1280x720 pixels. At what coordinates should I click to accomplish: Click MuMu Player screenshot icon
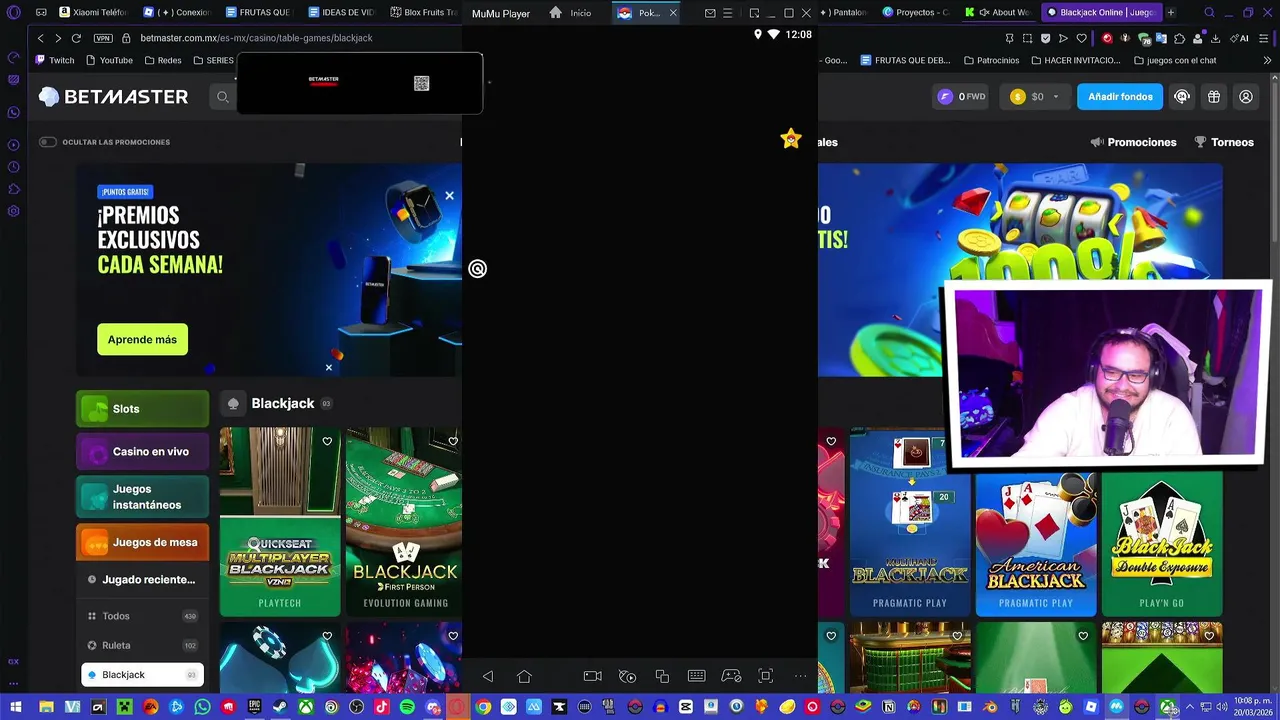click(x=766, y=676)
